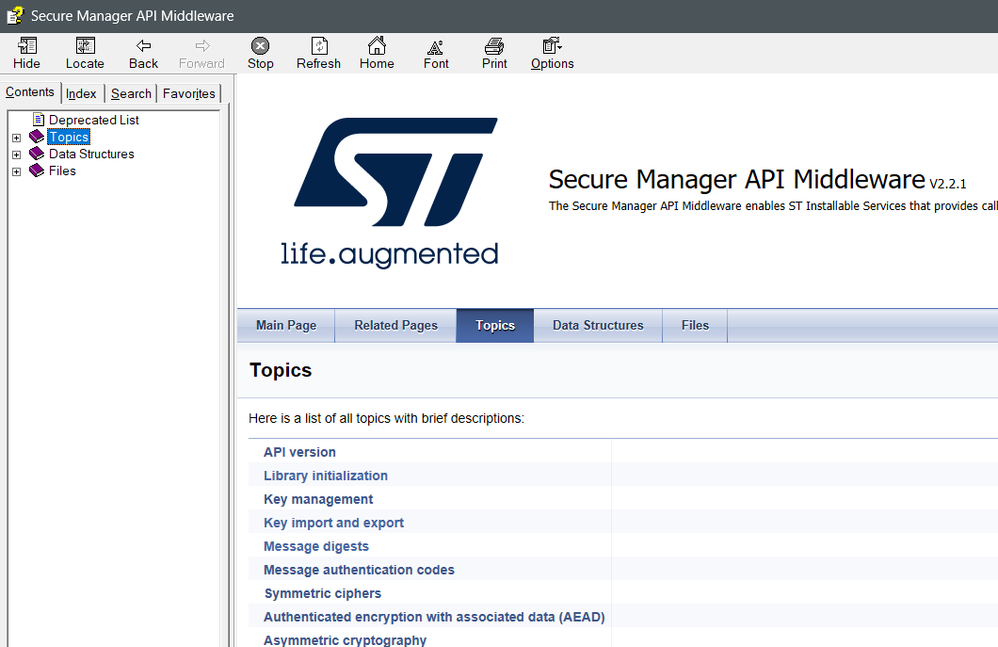
Task: Open the Library initialization topic link
Action: pos(326,476)
